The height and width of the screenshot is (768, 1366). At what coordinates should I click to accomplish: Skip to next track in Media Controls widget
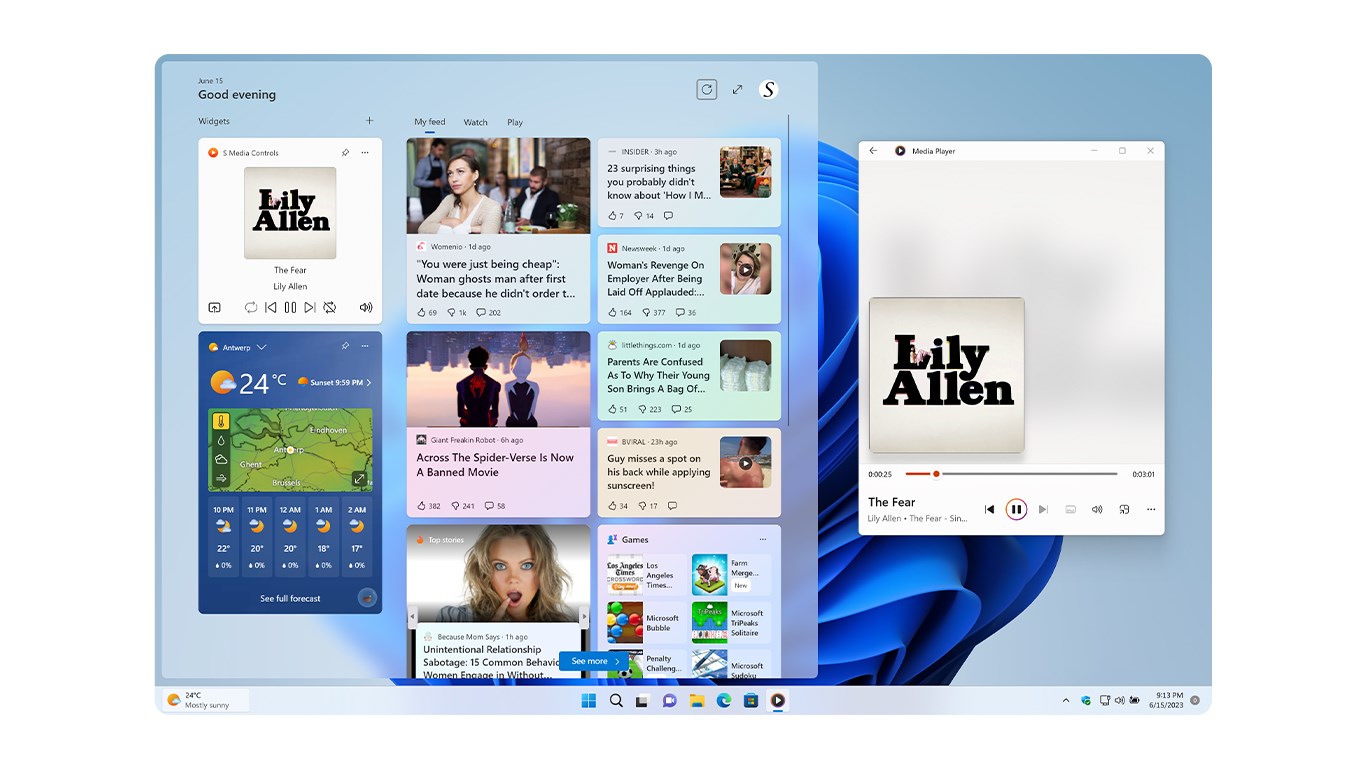coord(310,308)
